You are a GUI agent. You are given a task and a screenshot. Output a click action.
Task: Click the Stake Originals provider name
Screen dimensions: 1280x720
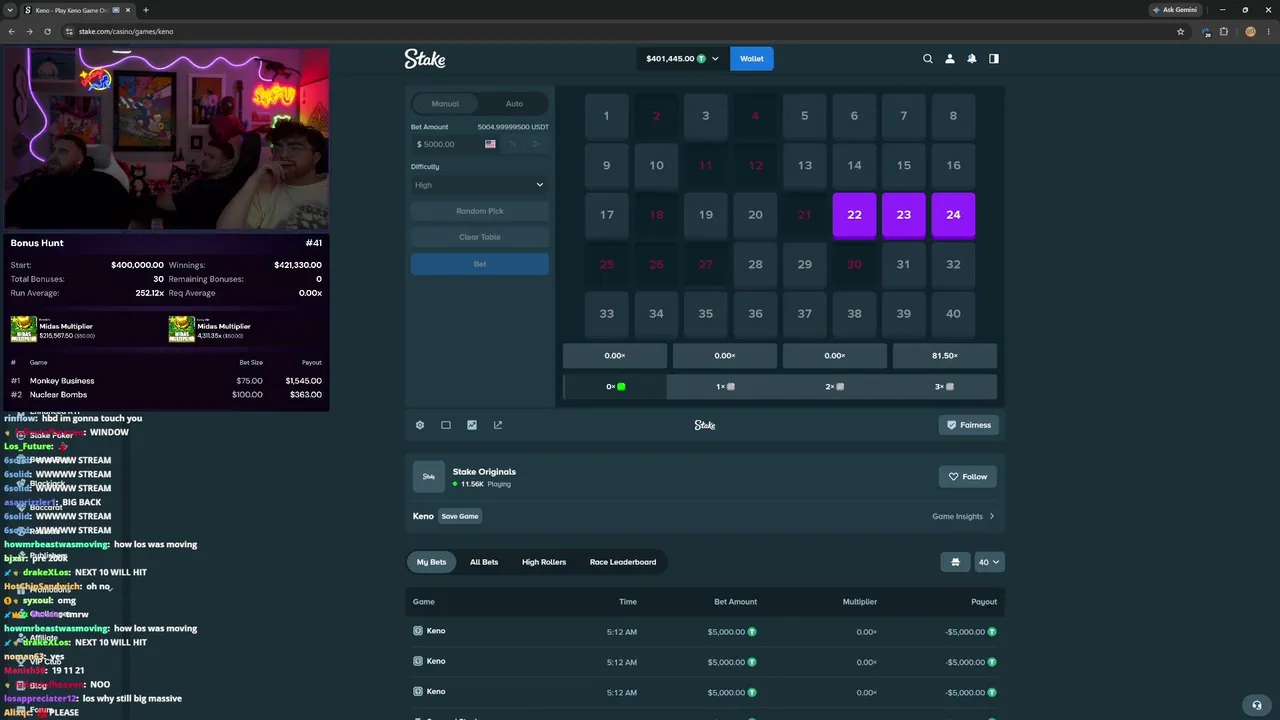(484, 472)
